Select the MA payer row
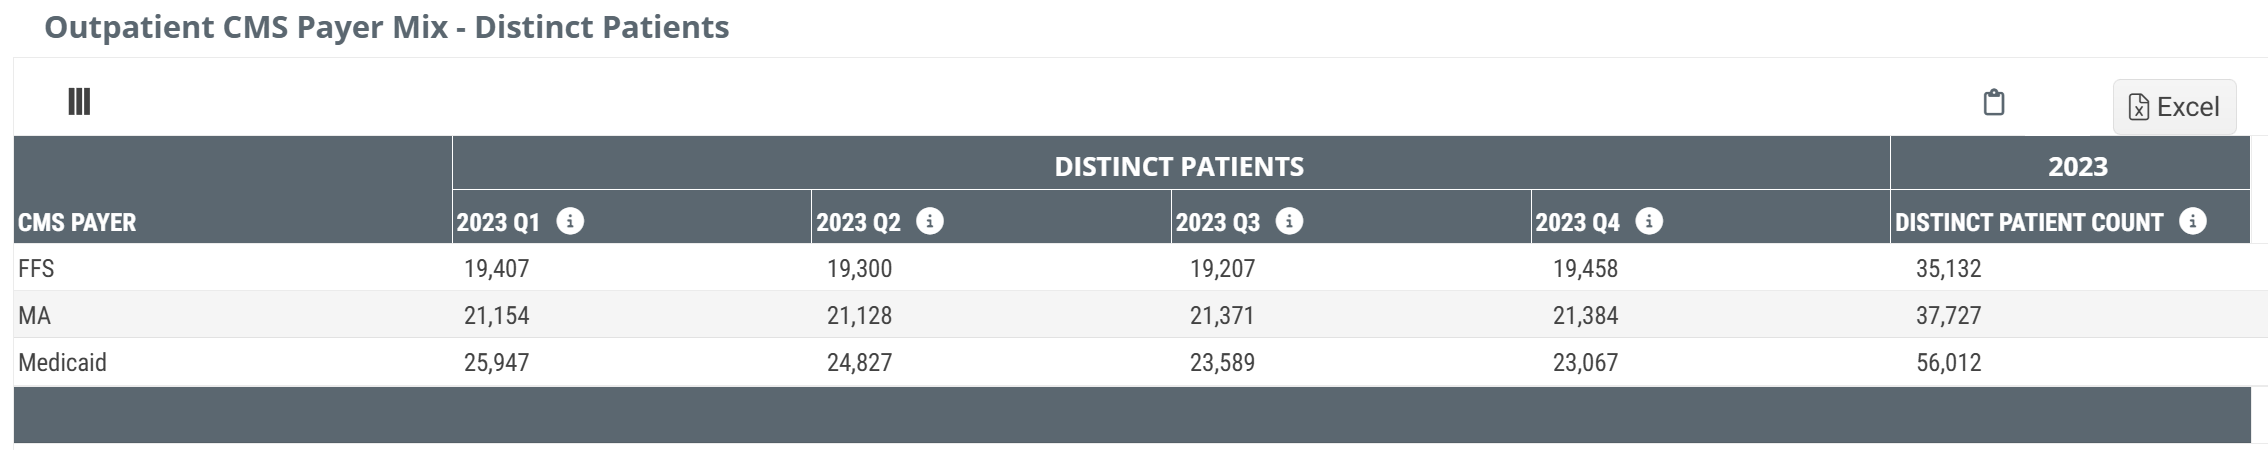This screenshot has height=450, width=2268. click(1132, 315)
